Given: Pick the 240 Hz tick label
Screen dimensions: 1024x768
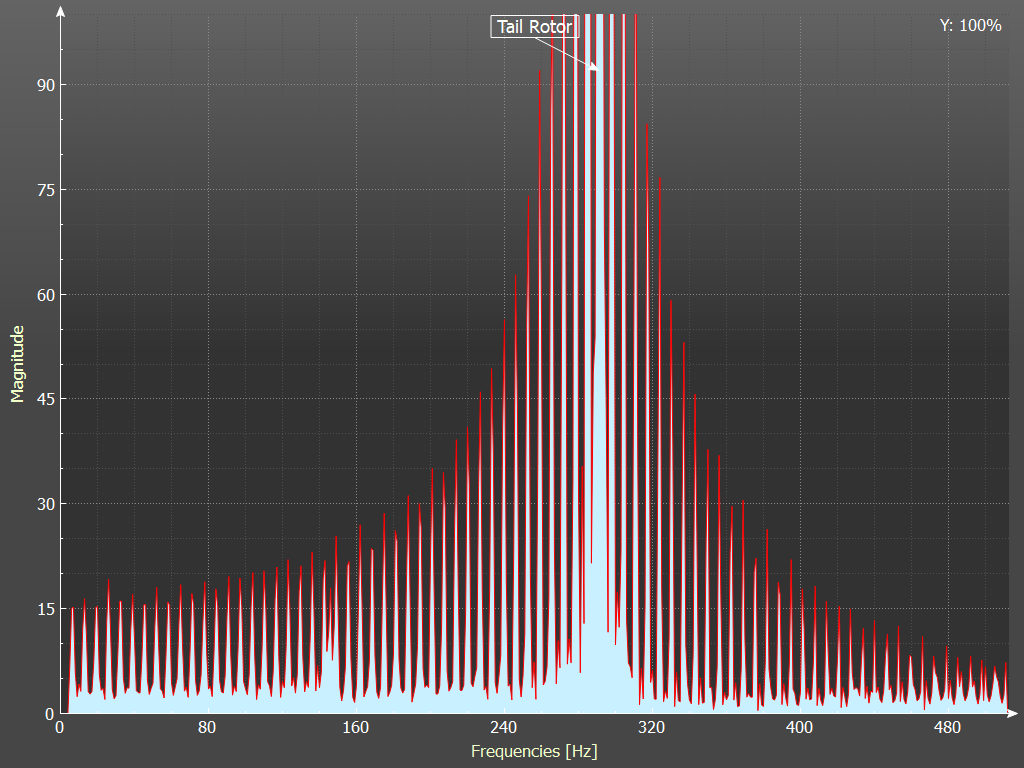Looking at the screenshot, I should pyautogui.click(x=503, y=727).
